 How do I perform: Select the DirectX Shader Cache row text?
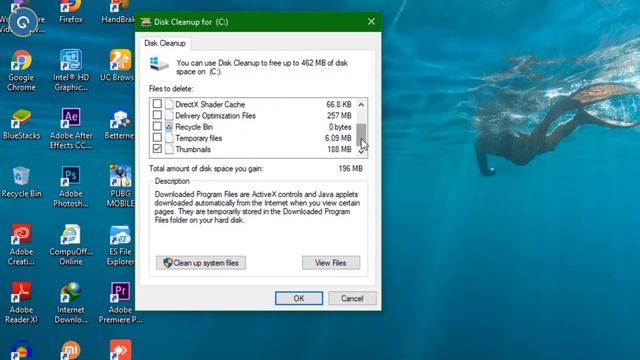pyautogui.click(x=210, y=104)
